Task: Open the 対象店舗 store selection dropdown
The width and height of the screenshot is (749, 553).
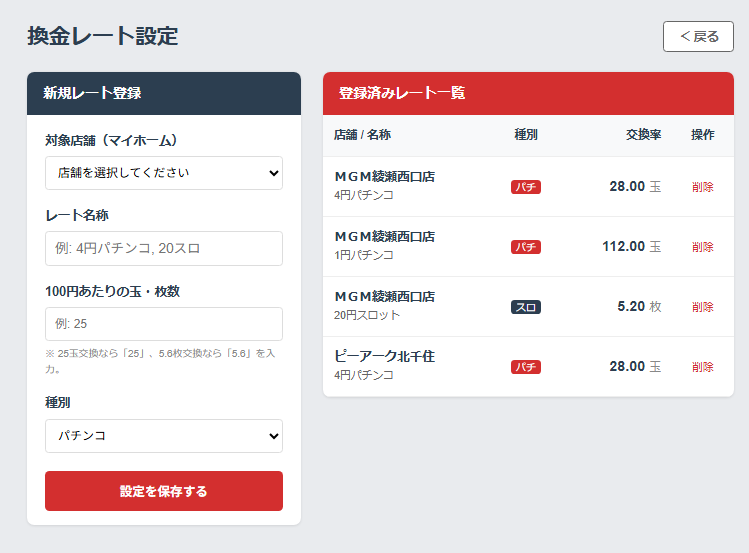Action: tap(164, 173)
